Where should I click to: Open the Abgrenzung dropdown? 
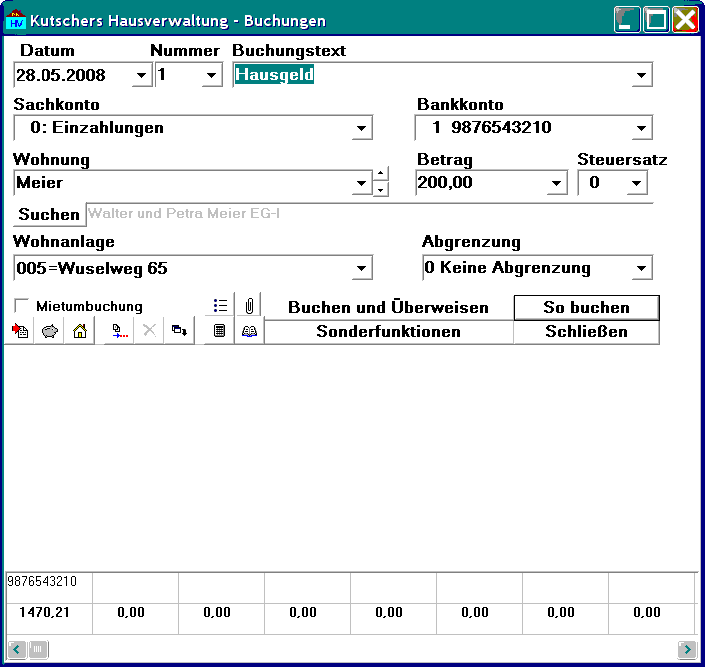click(x=642, y=269)
